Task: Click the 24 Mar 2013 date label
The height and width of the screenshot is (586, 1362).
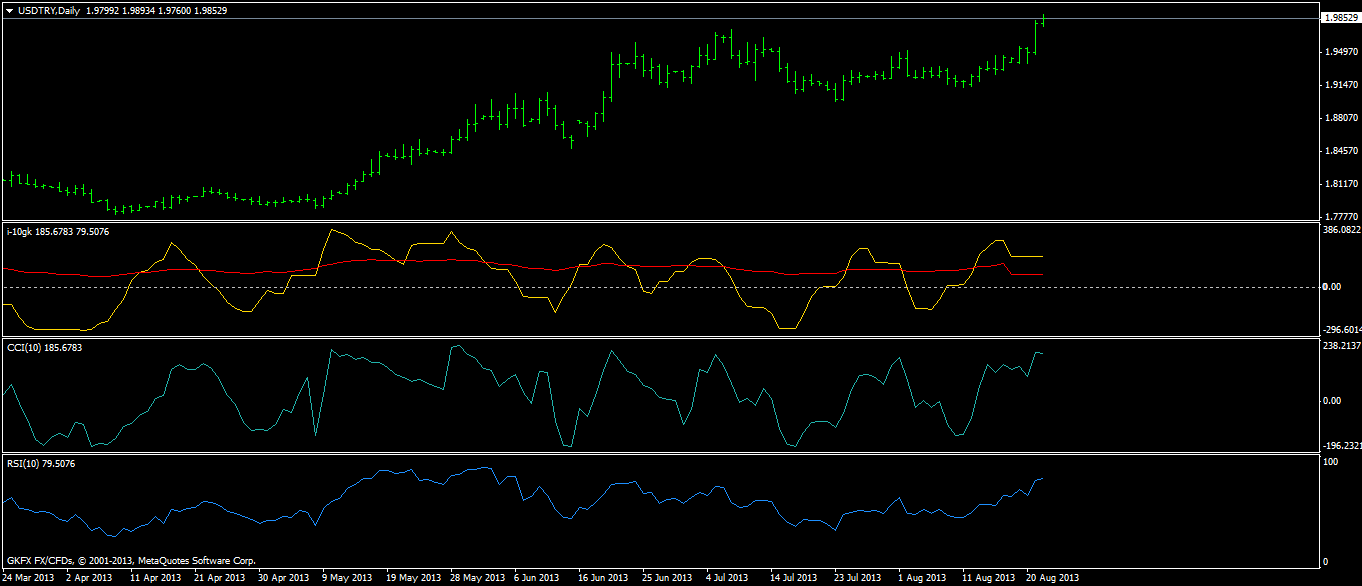Action: point(29,578)
